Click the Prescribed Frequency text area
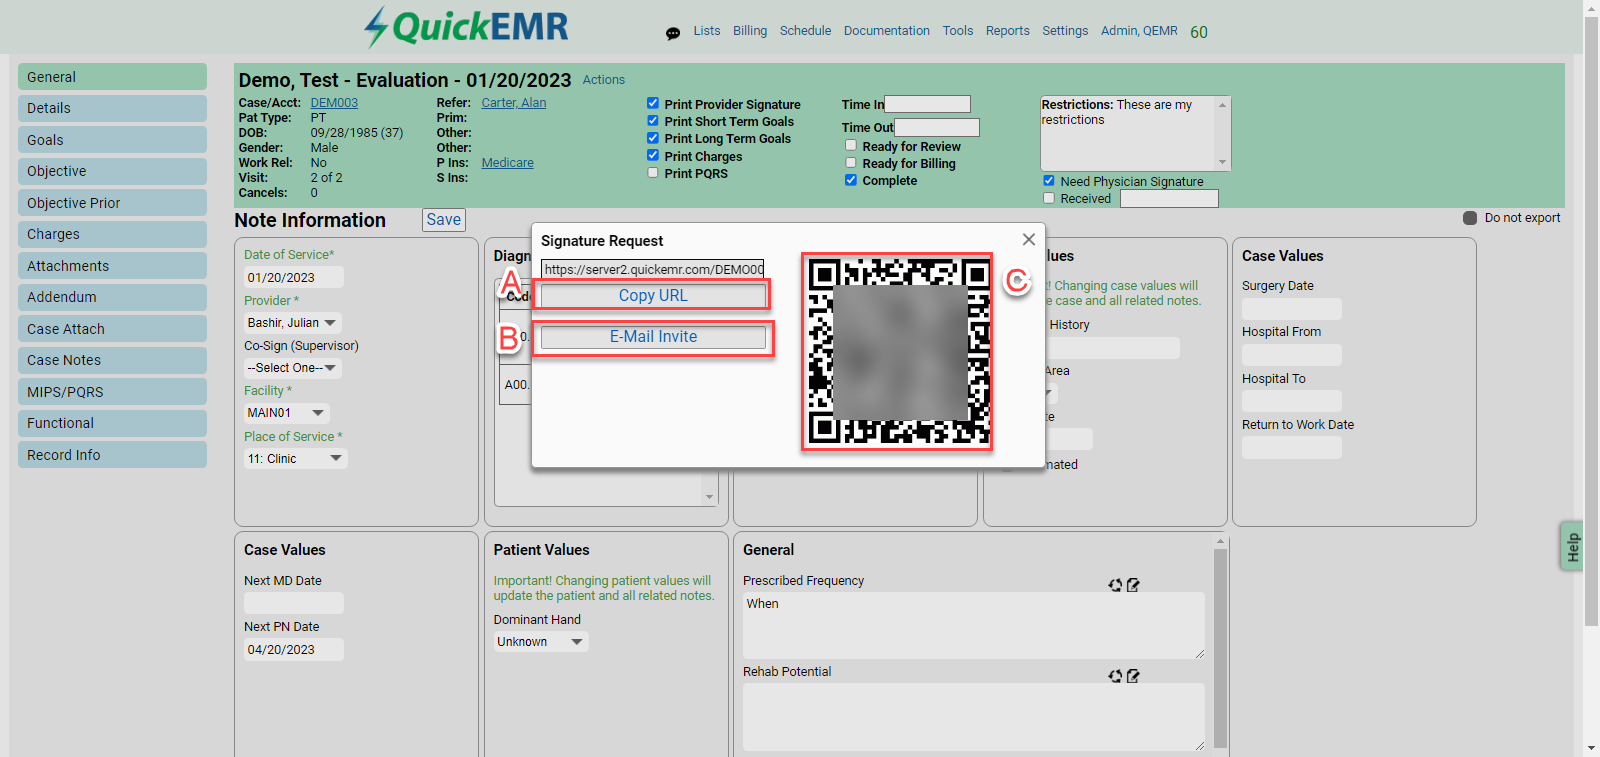 click(x=974, y=626)
